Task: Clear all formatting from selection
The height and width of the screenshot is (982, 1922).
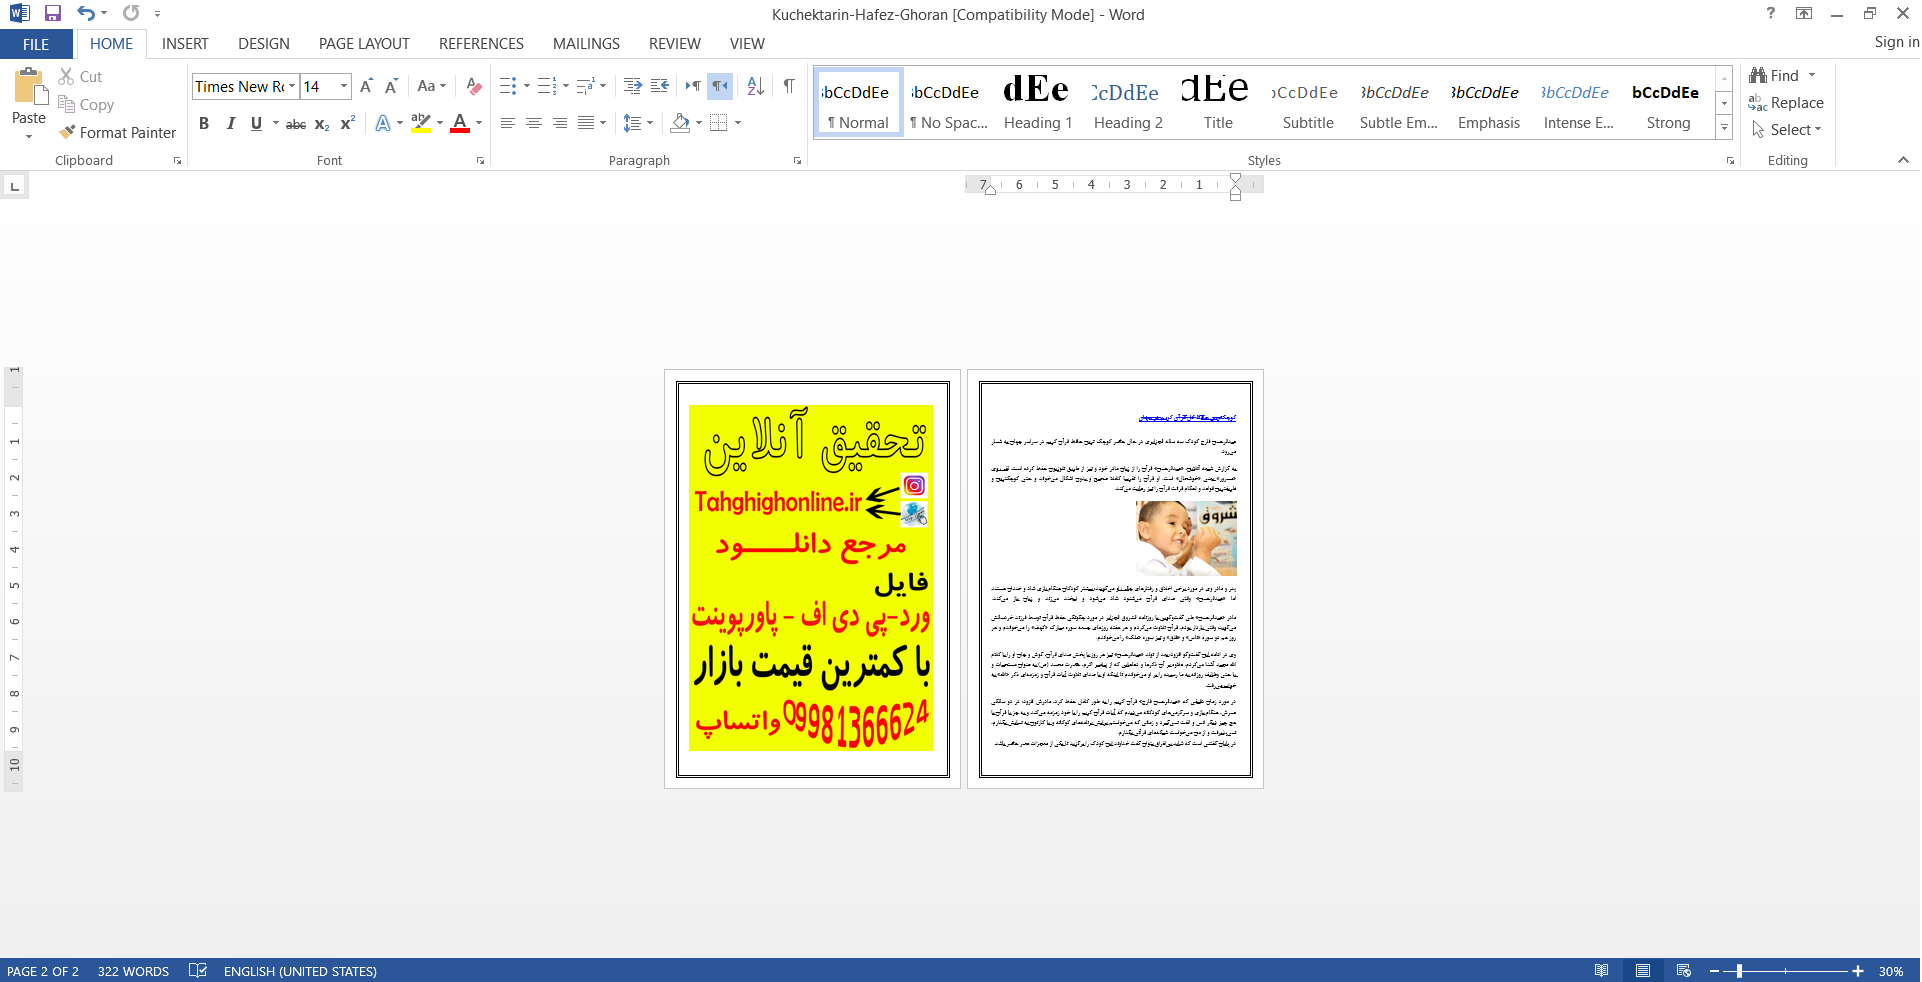Action: (474, 86)
